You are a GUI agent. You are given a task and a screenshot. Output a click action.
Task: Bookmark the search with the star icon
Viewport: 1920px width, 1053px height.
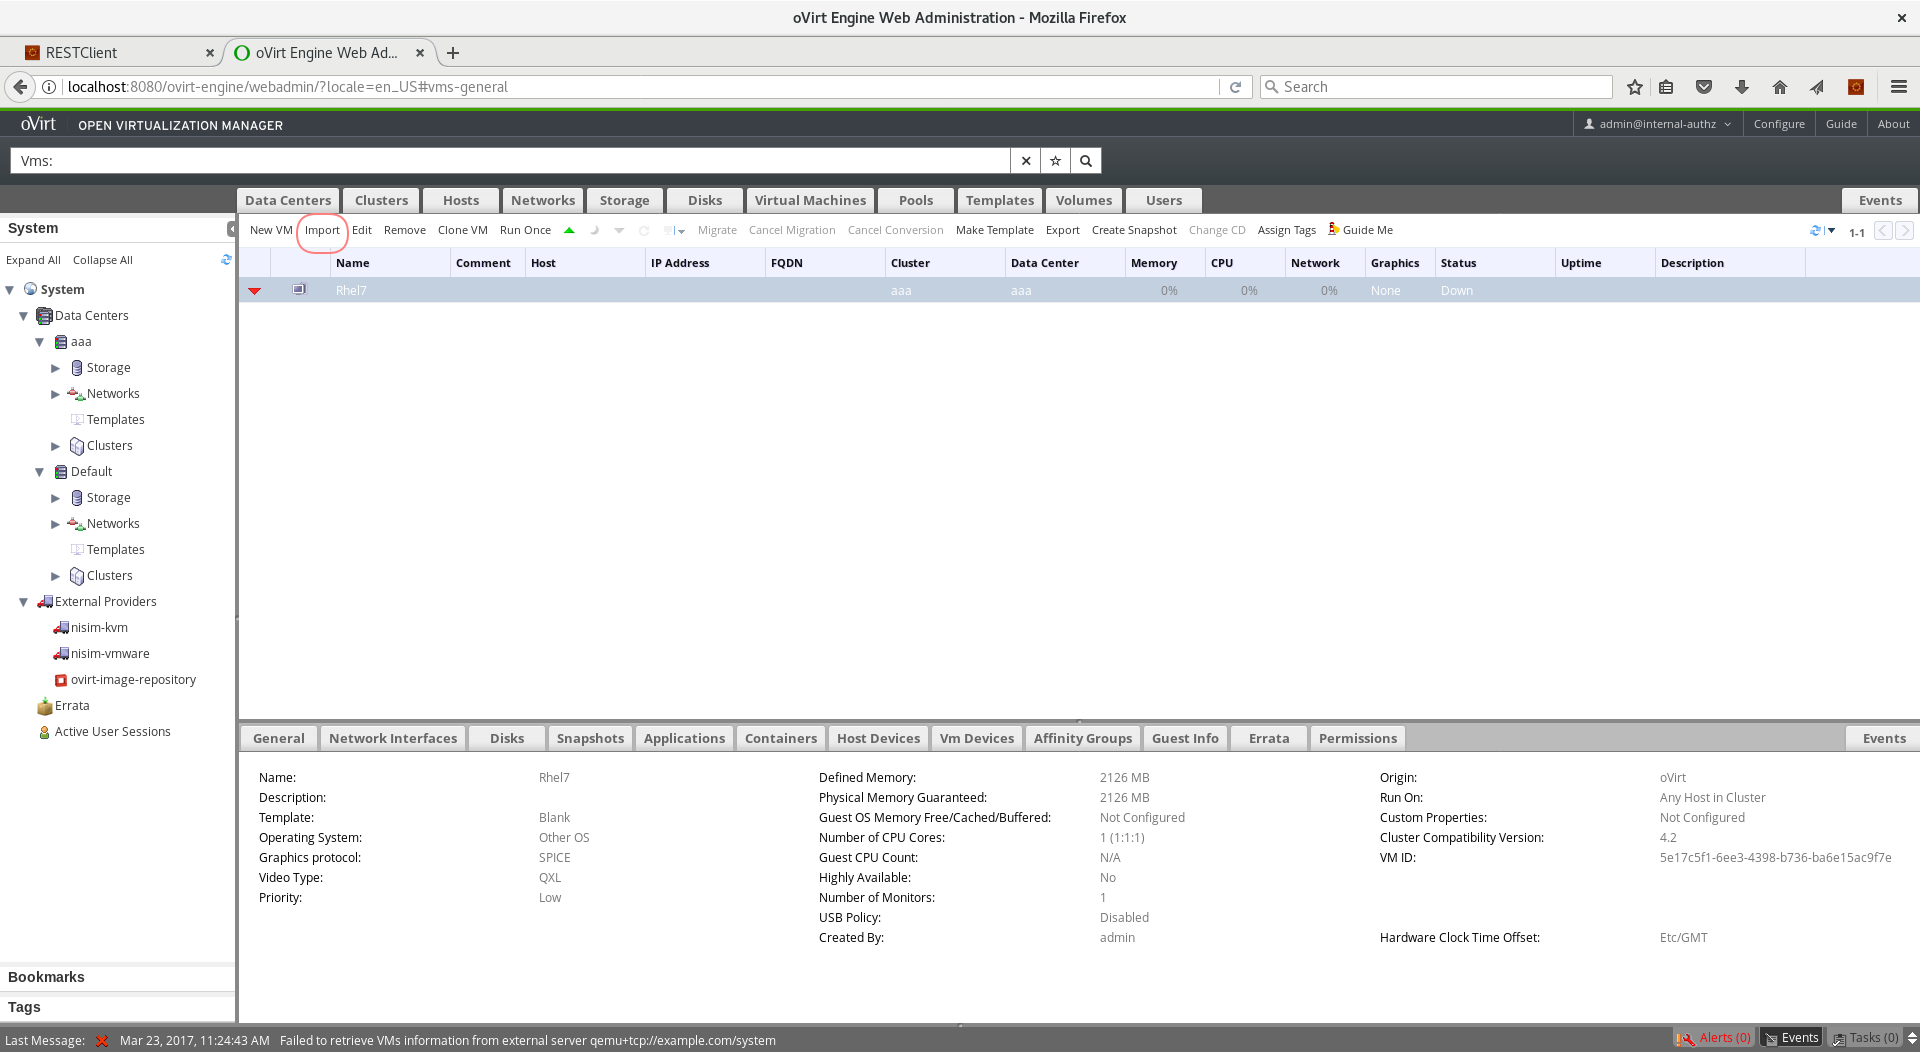(1055, 161)
